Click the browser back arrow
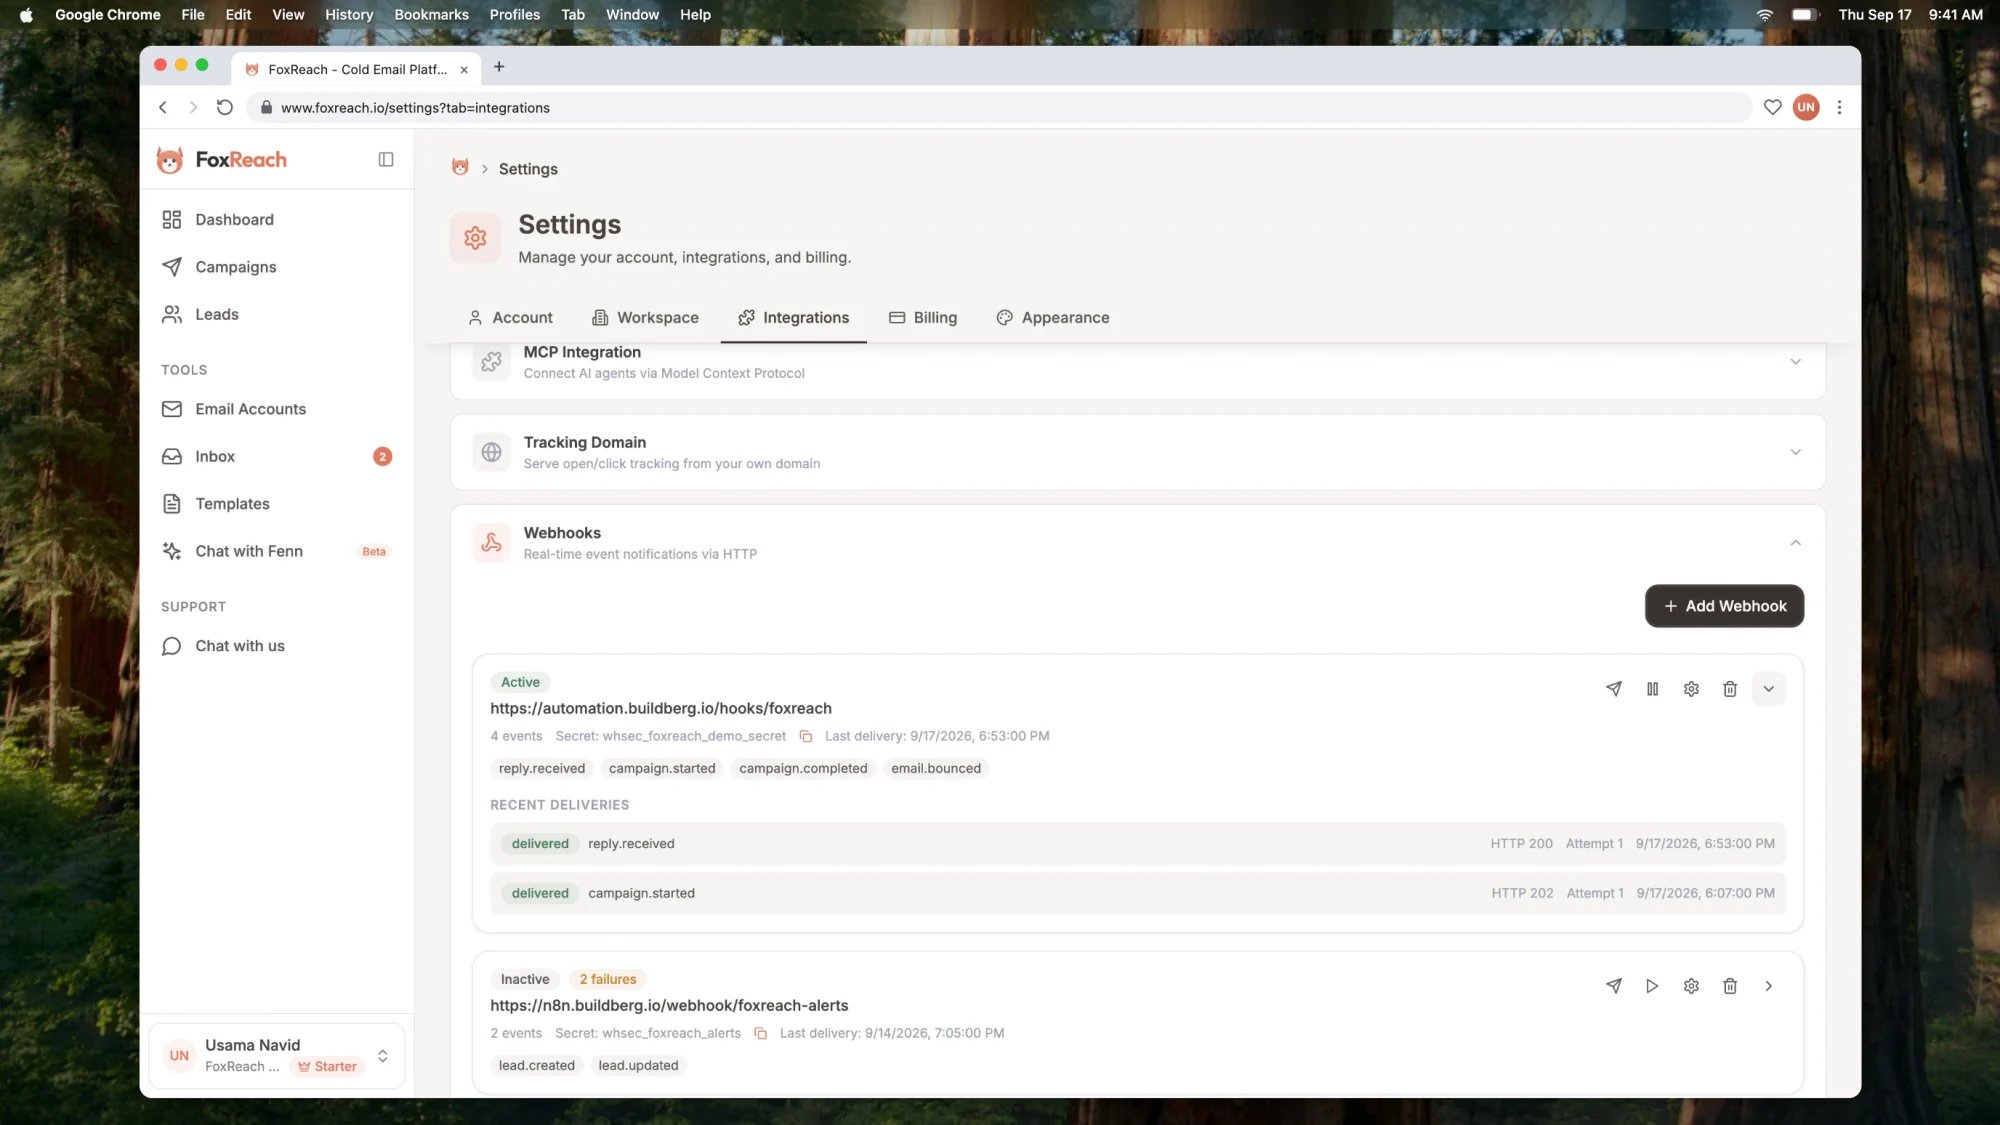2000x1125 pixels. click(163, 107)
